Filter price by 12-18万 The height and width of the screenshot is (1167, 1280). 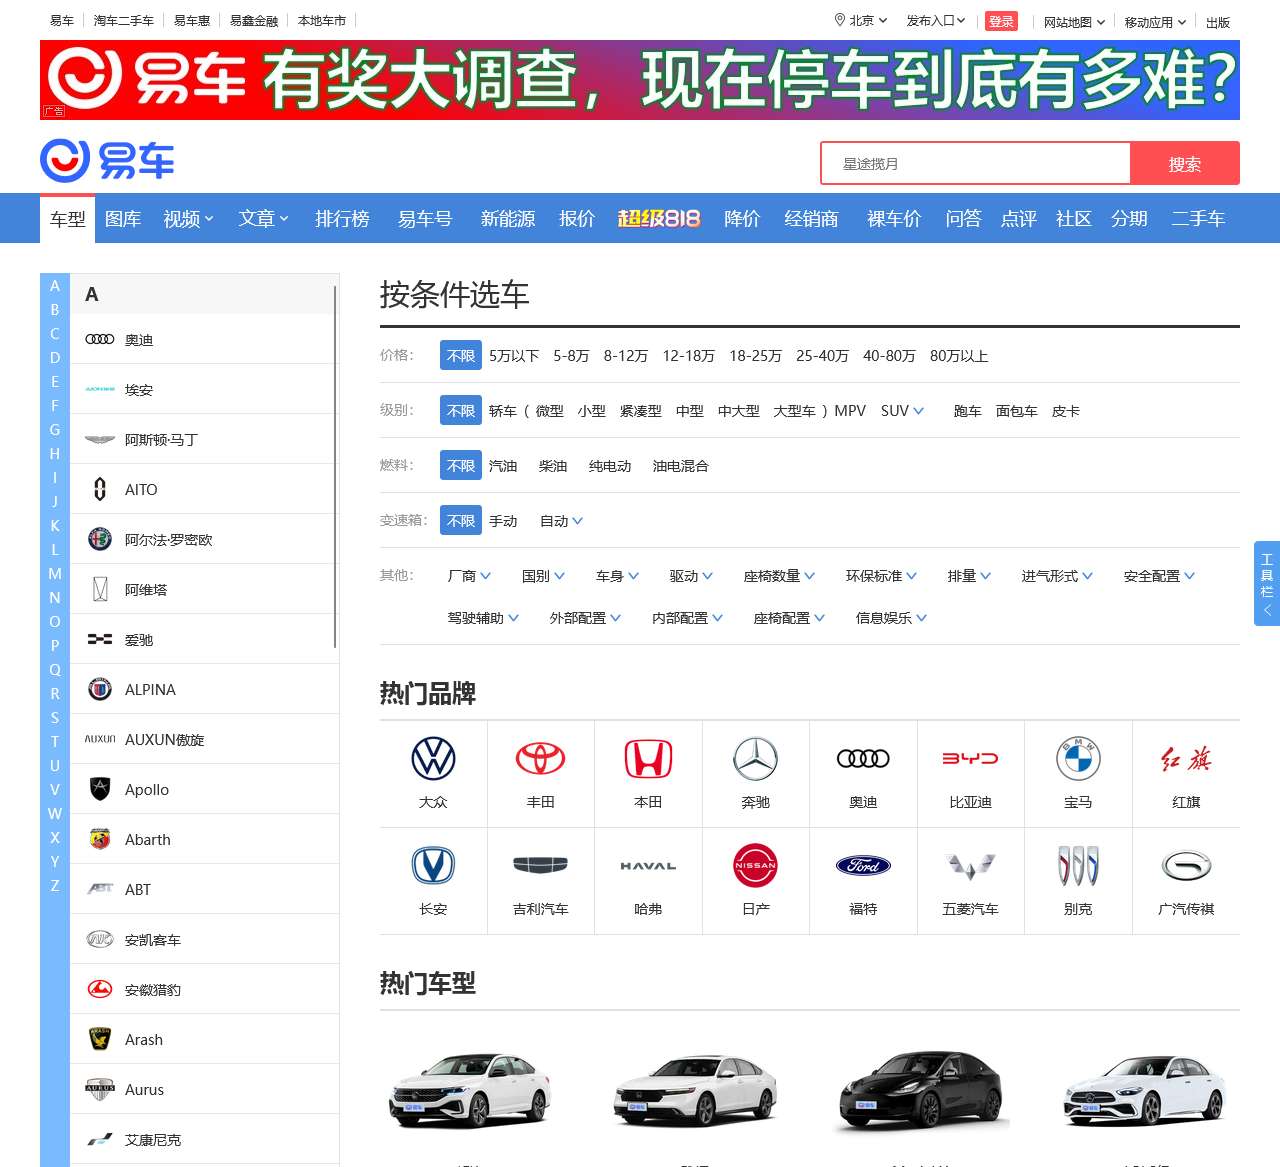tap(688, 356)
